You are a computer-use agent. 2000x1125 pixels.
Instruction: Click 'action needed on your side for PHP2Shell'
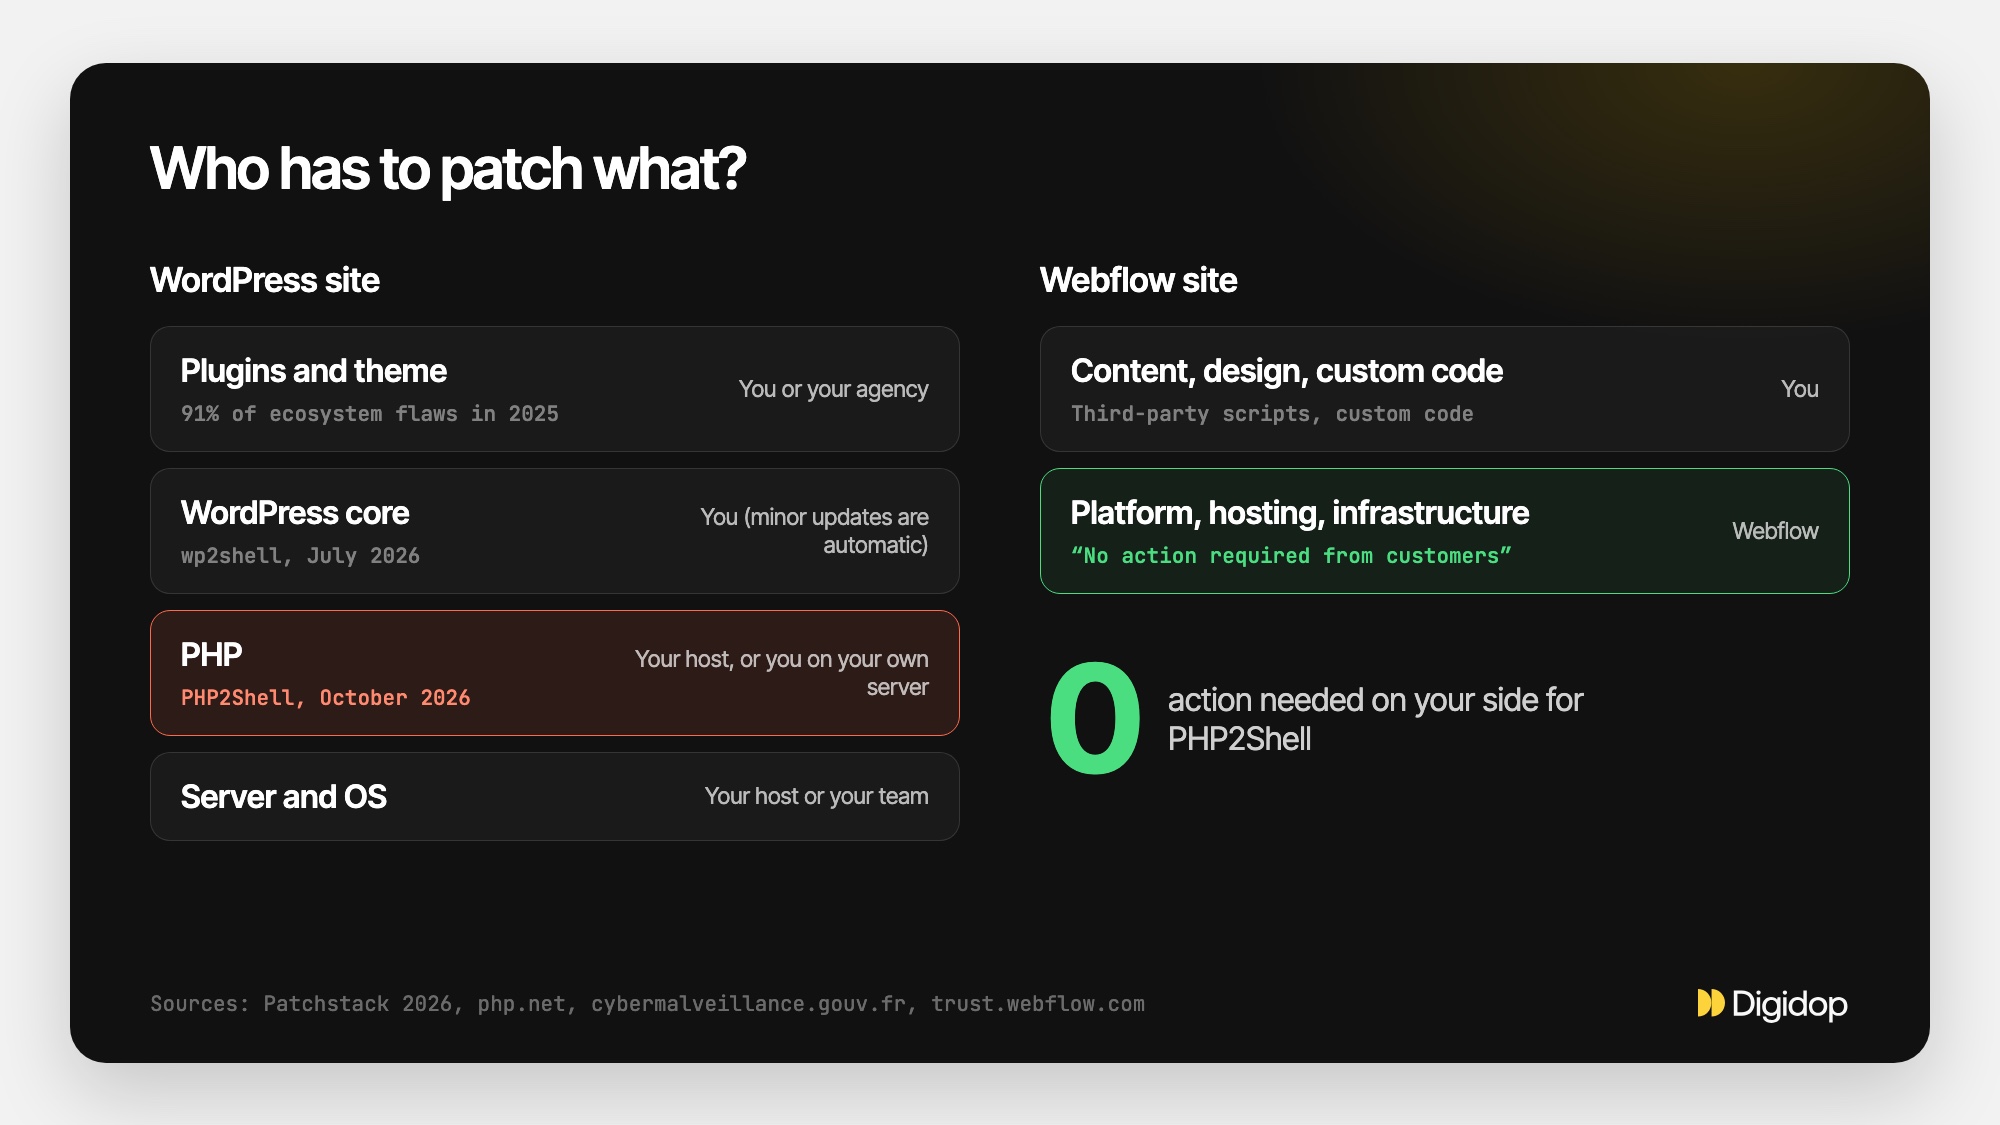pos(1375,719)
